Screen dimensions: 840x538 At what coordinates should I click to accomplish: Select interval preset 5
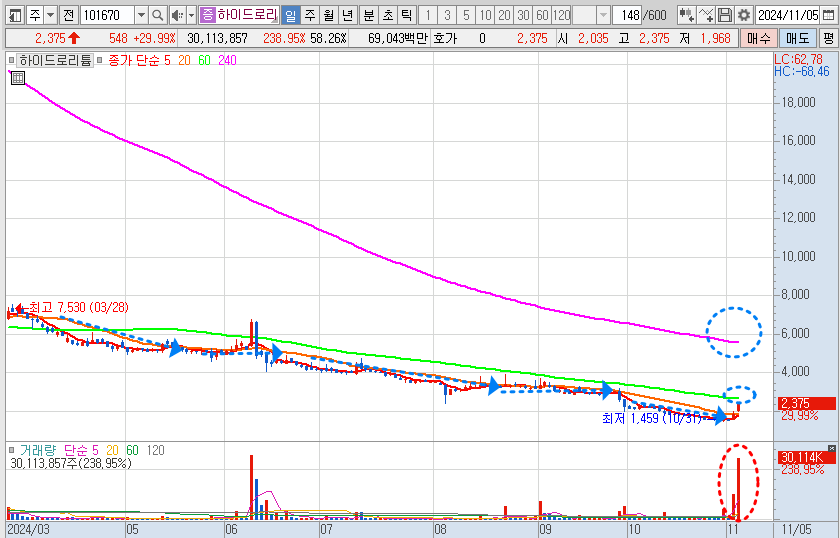[x=466, y=15]
